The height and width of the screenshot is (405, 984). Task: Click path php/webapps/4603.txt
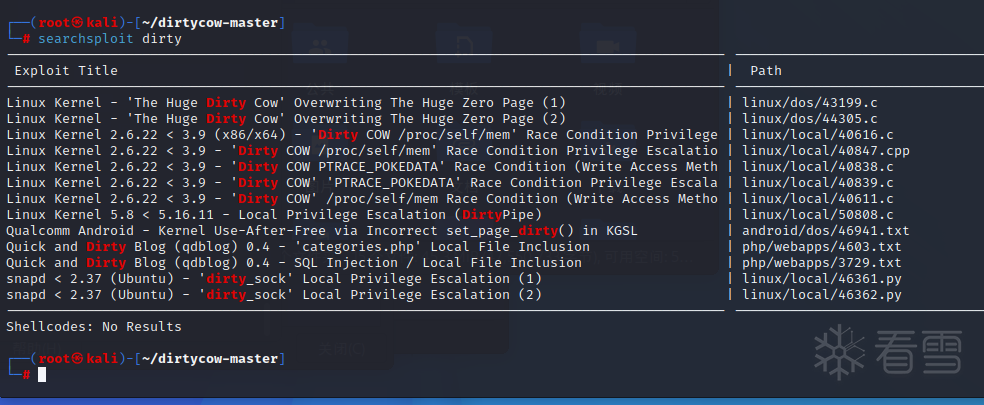(821, 247)
